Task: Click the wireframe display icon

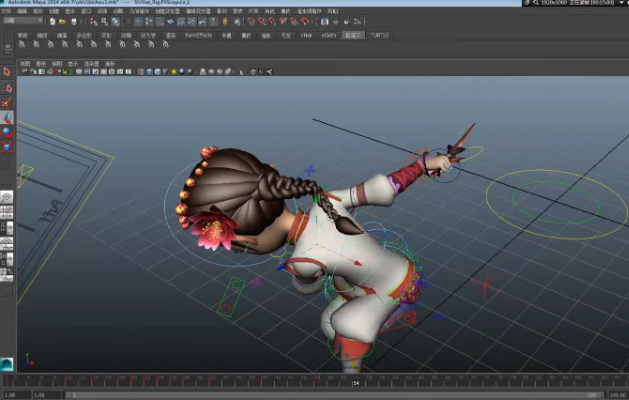Action: (141, 72)
